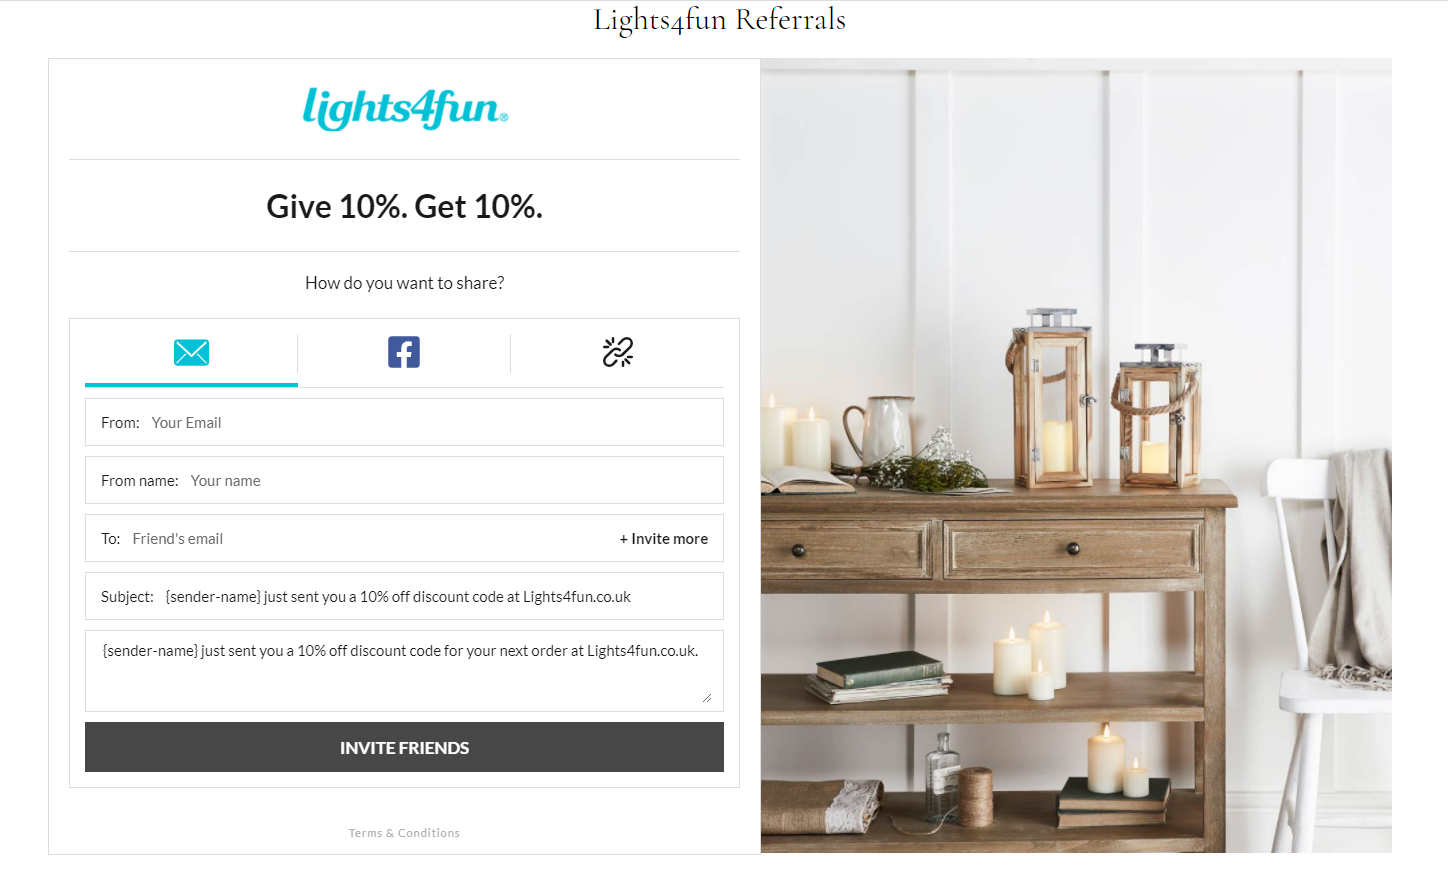Viewport: 1448px width, 895px height.
Task: Click the 'Subject:' label text
Action: [127, 597]
